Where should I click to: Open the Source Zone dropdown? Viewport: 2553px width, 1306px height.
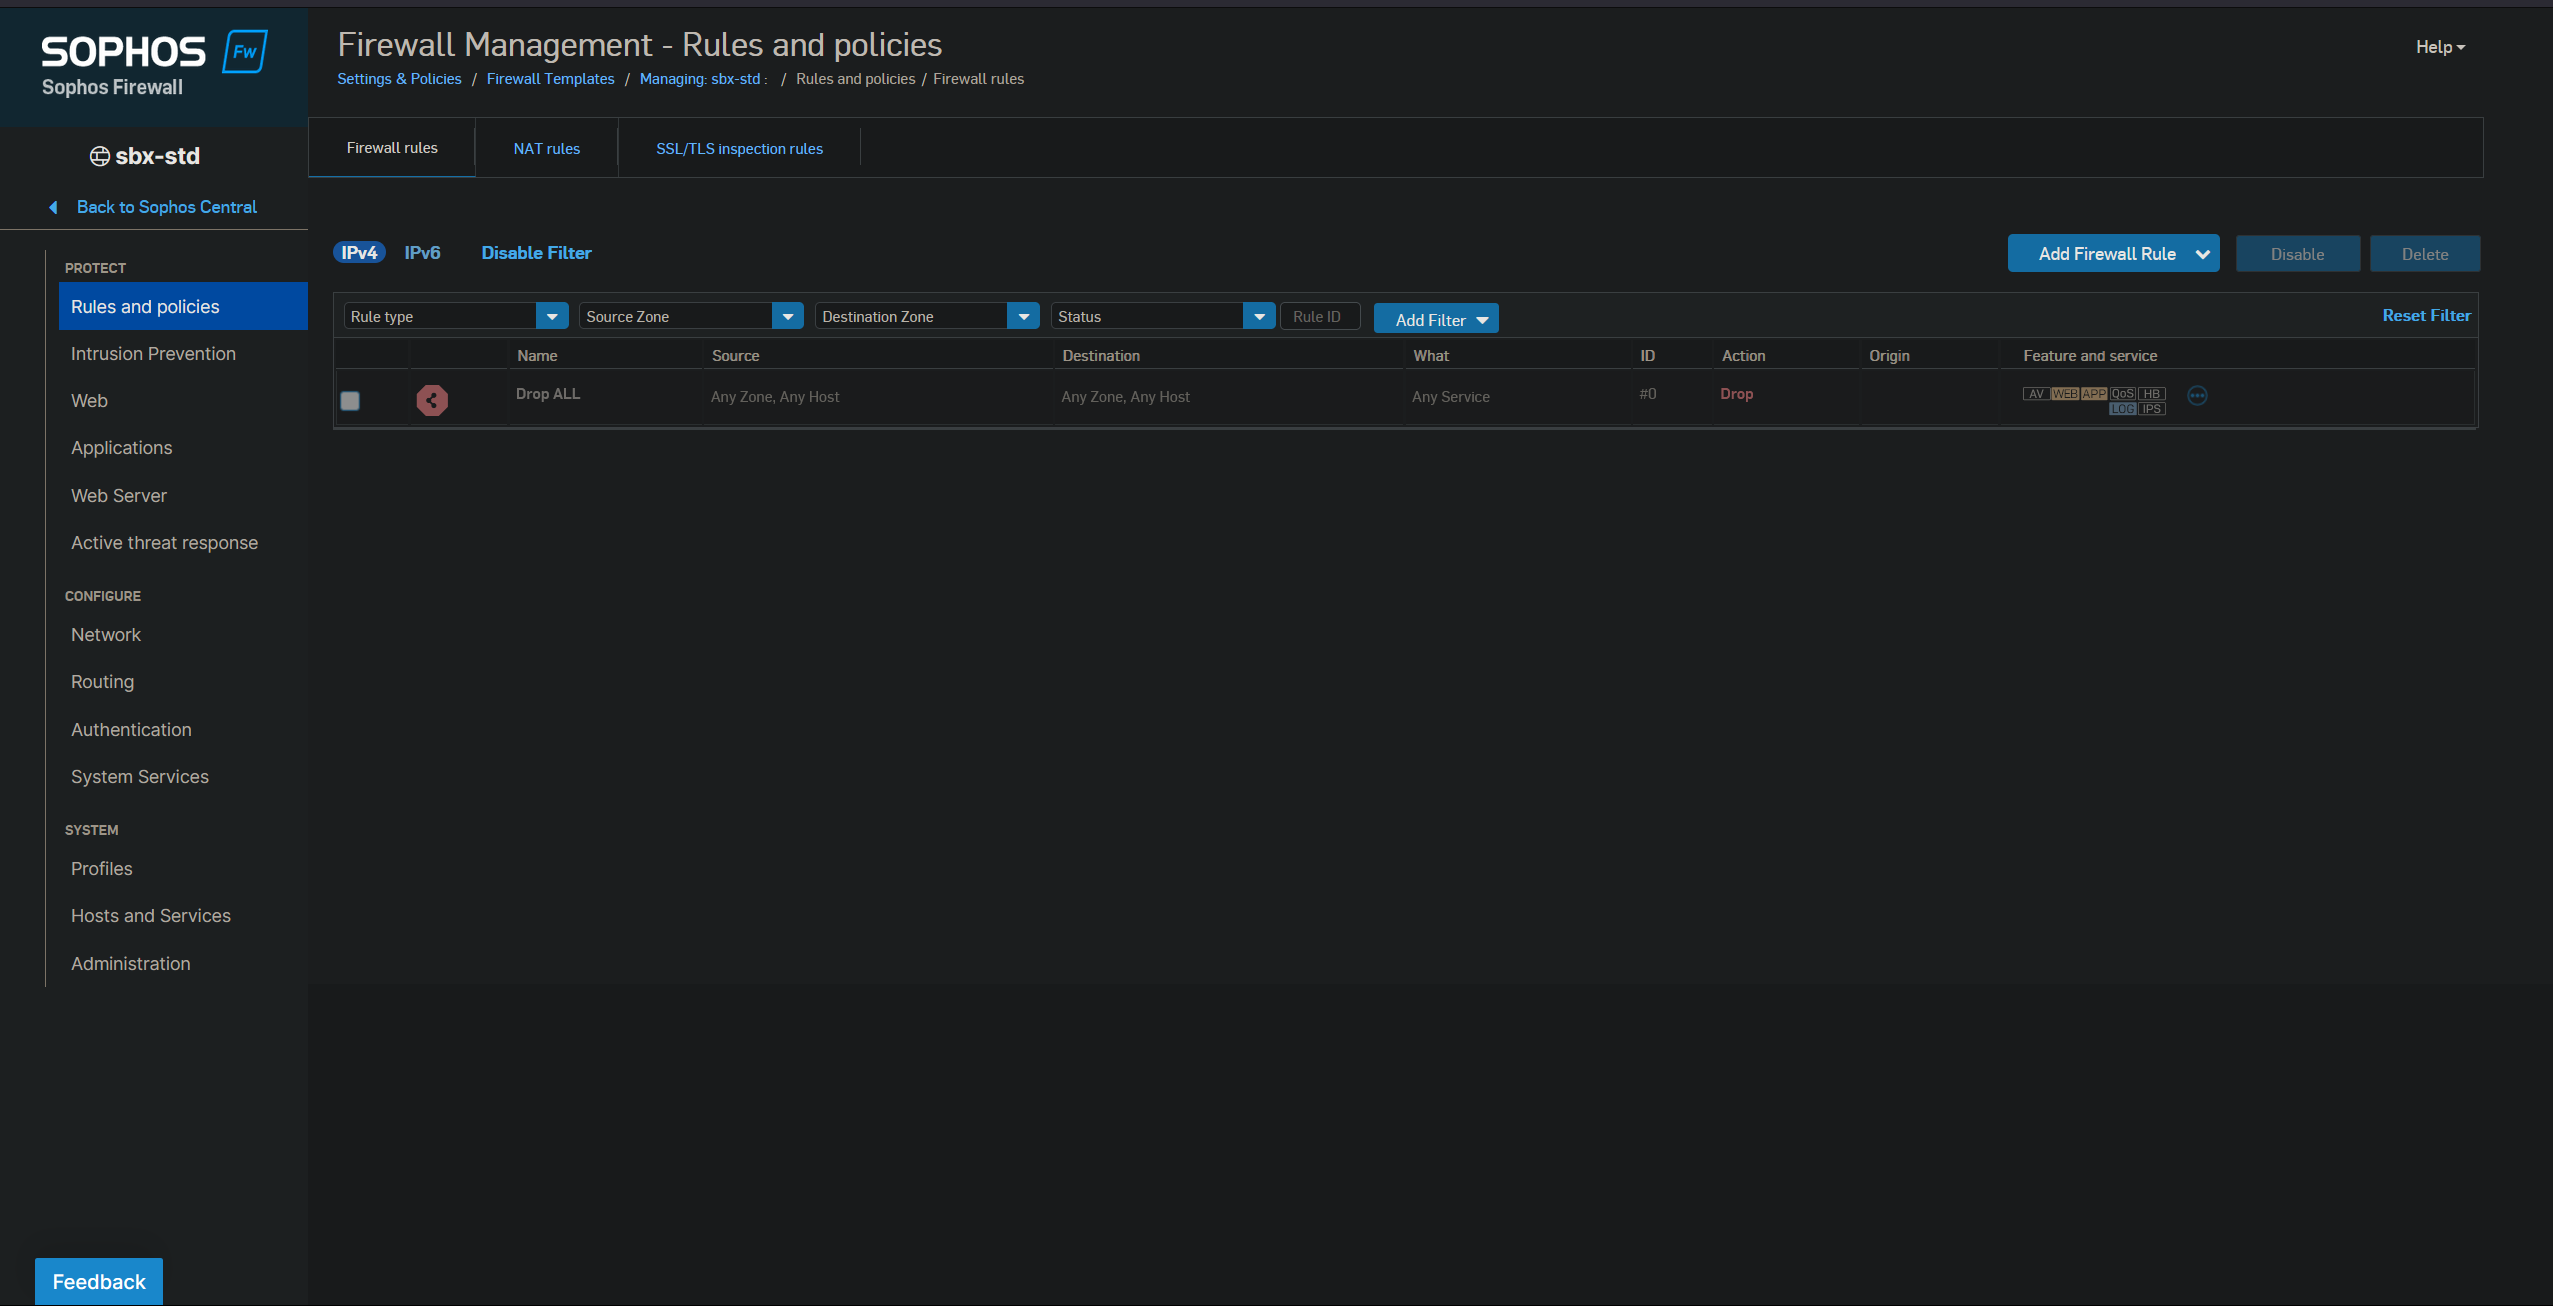(787, 316)
